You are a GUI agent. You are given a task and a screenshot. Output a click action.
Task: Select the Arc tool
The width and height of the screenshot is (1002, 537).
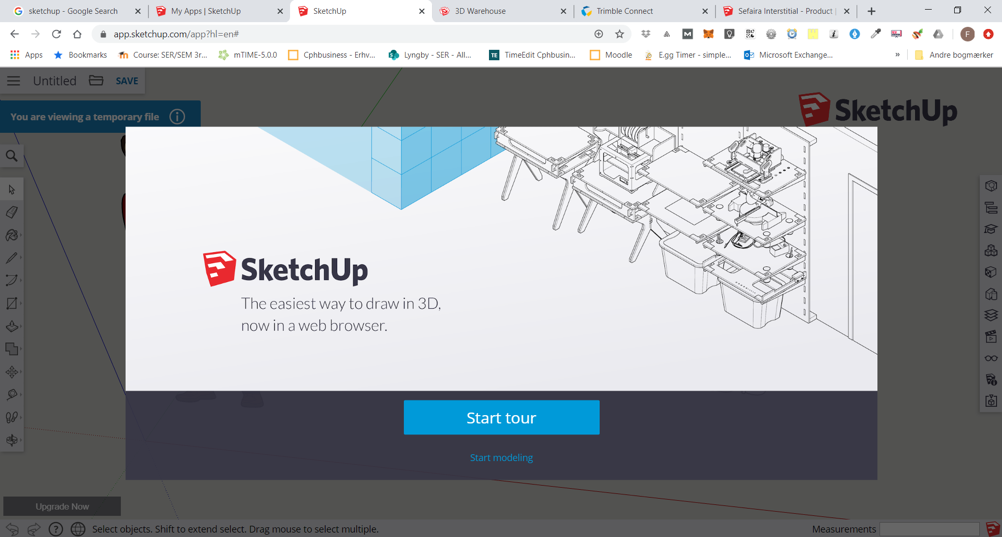(12, 281)
